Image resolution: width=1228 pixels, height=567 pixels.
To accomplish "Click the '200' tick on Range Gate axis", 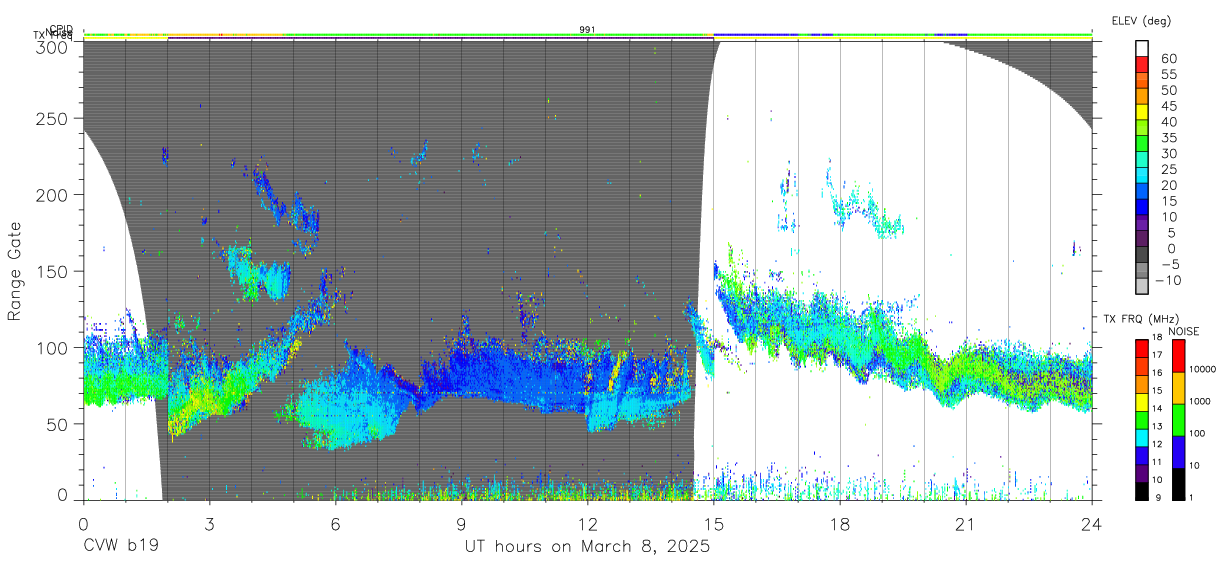I will coord(53,195).
